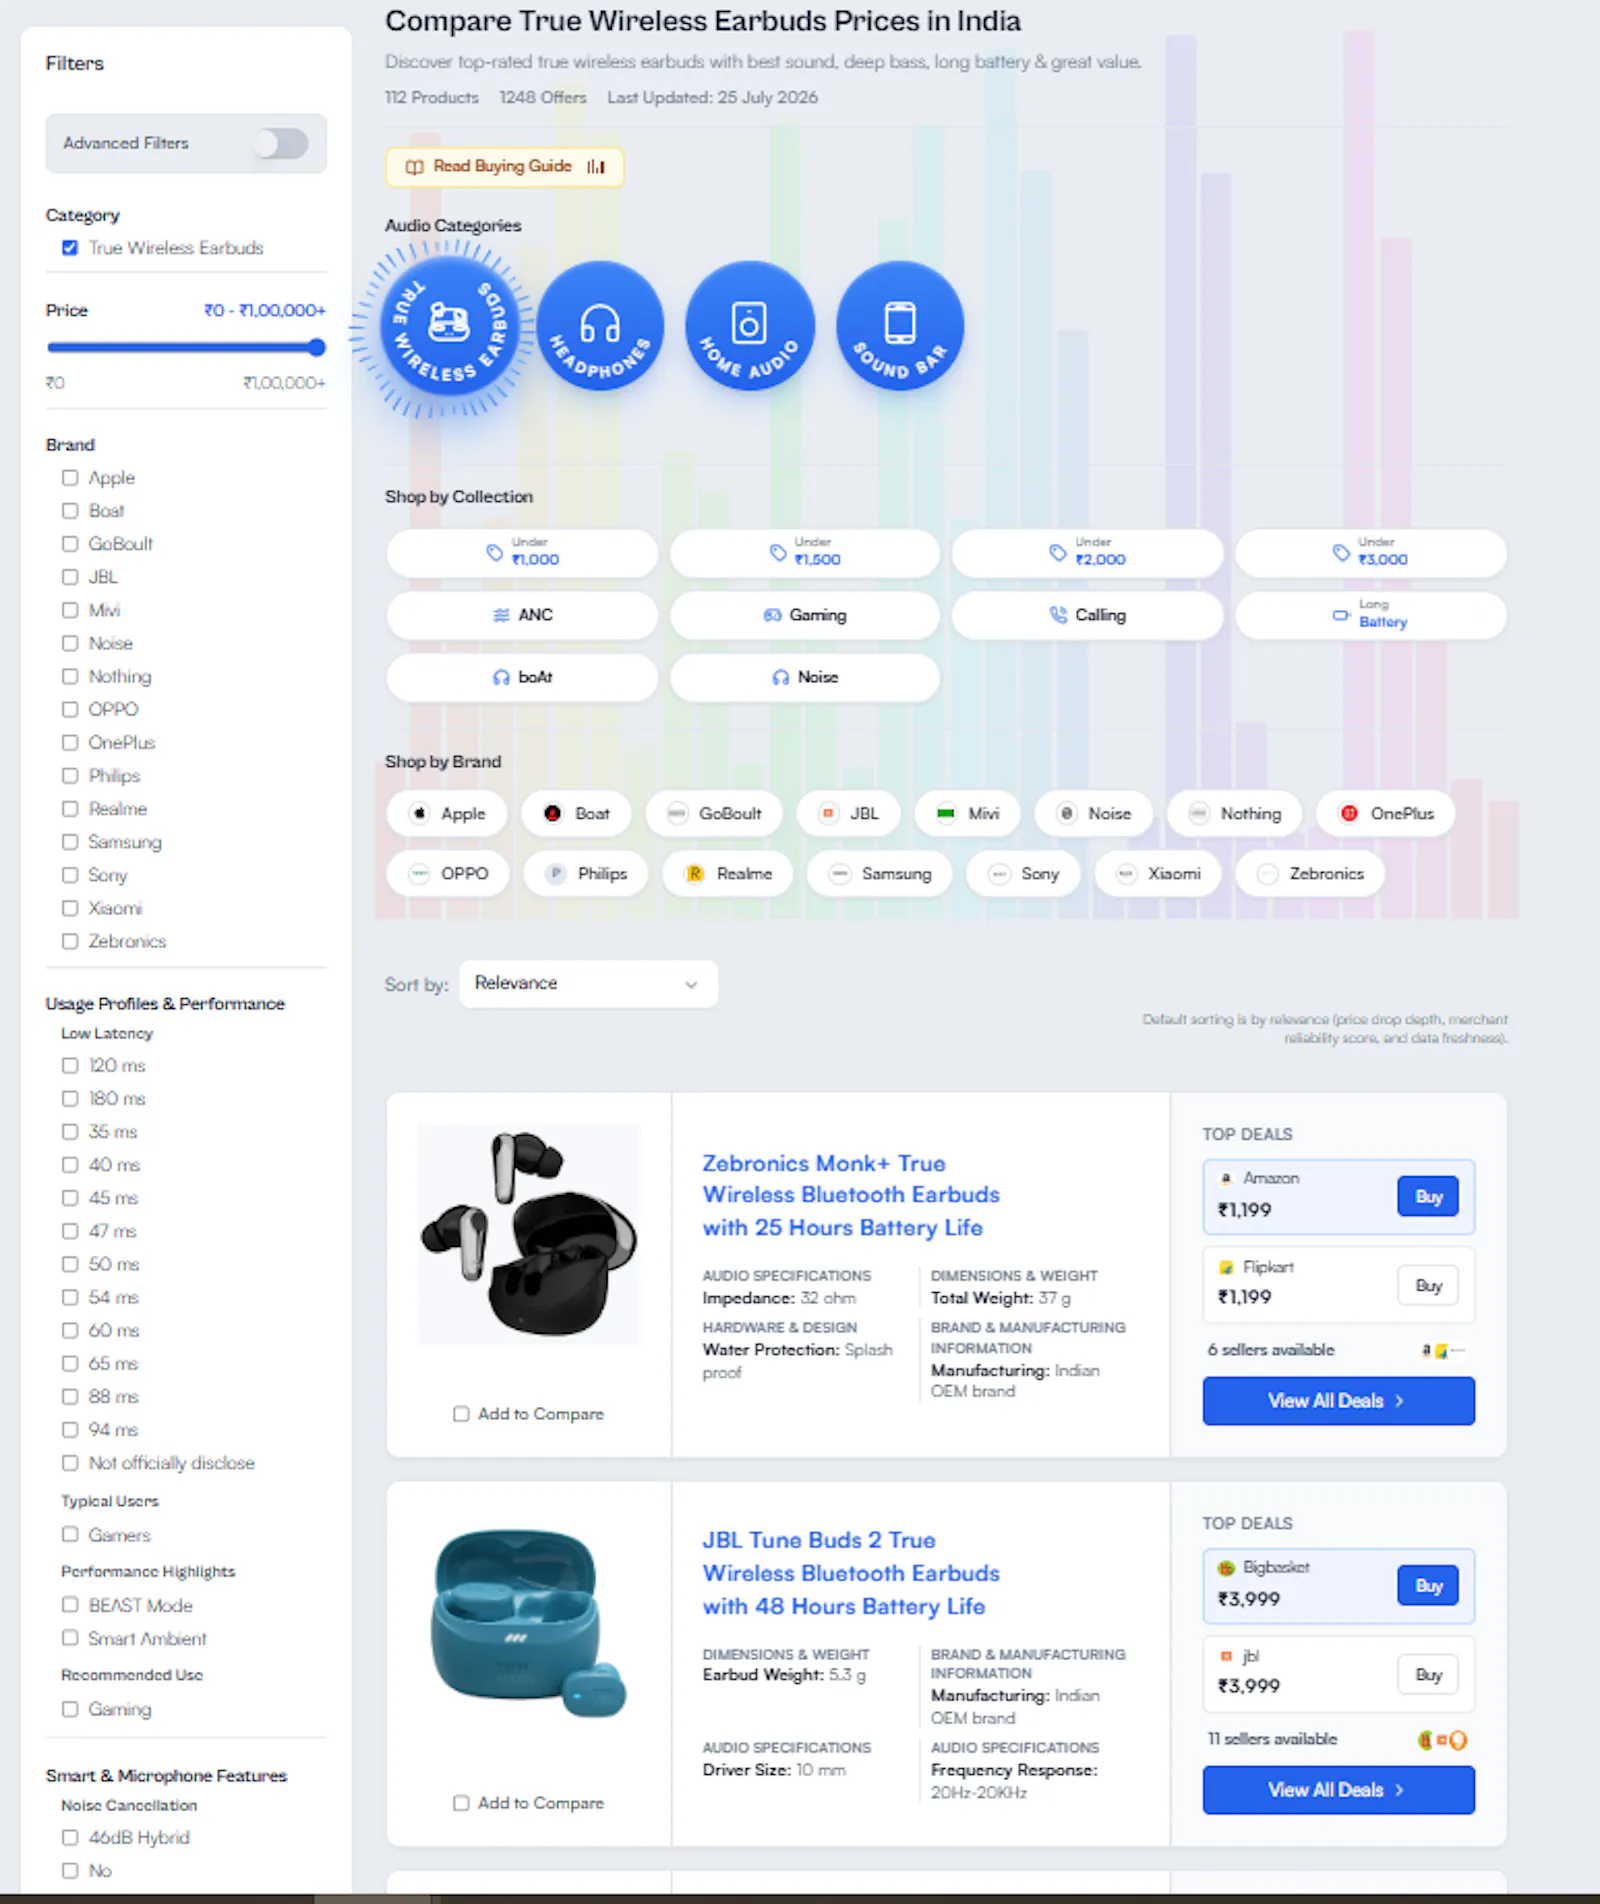Check the 46dB Hybrid noise cancellation filter
This screenshot has height=1904, width=1600.
(70, 1837)
